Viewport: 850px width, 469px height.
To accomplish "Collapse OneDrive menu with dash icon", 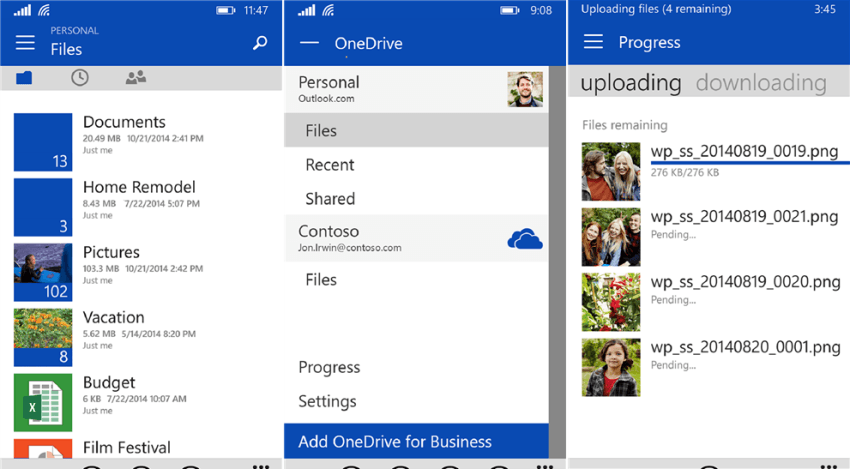I will [309, 43].
